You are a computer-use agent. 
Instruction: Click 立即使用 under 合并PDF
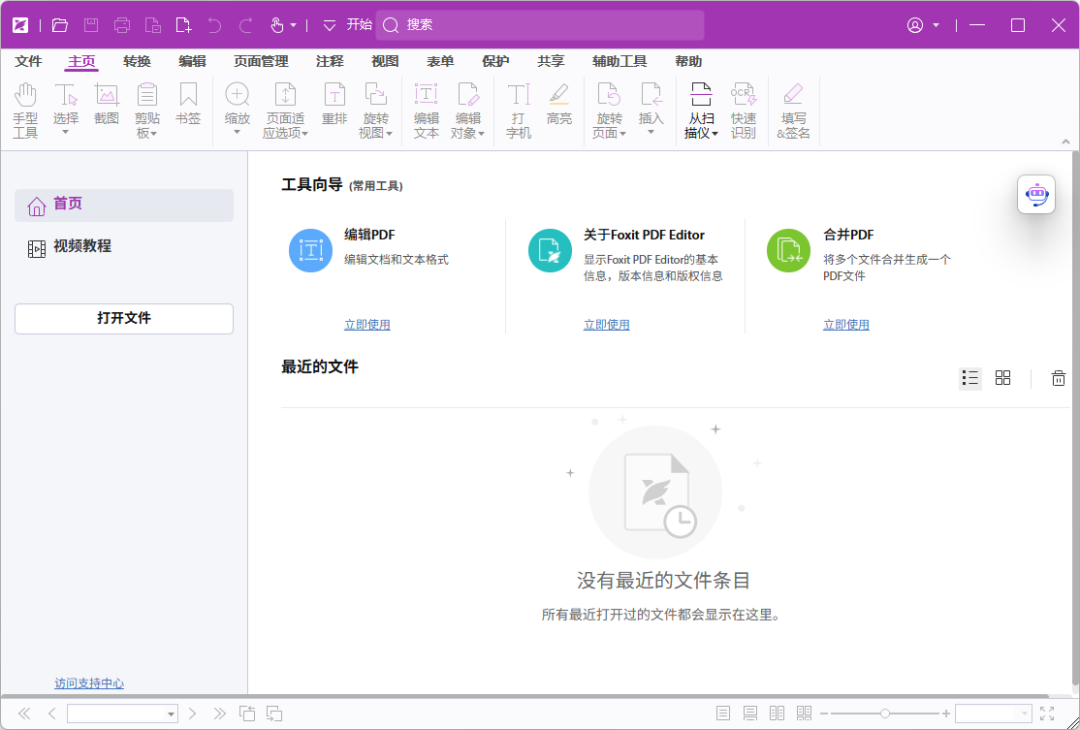(846, 324)
